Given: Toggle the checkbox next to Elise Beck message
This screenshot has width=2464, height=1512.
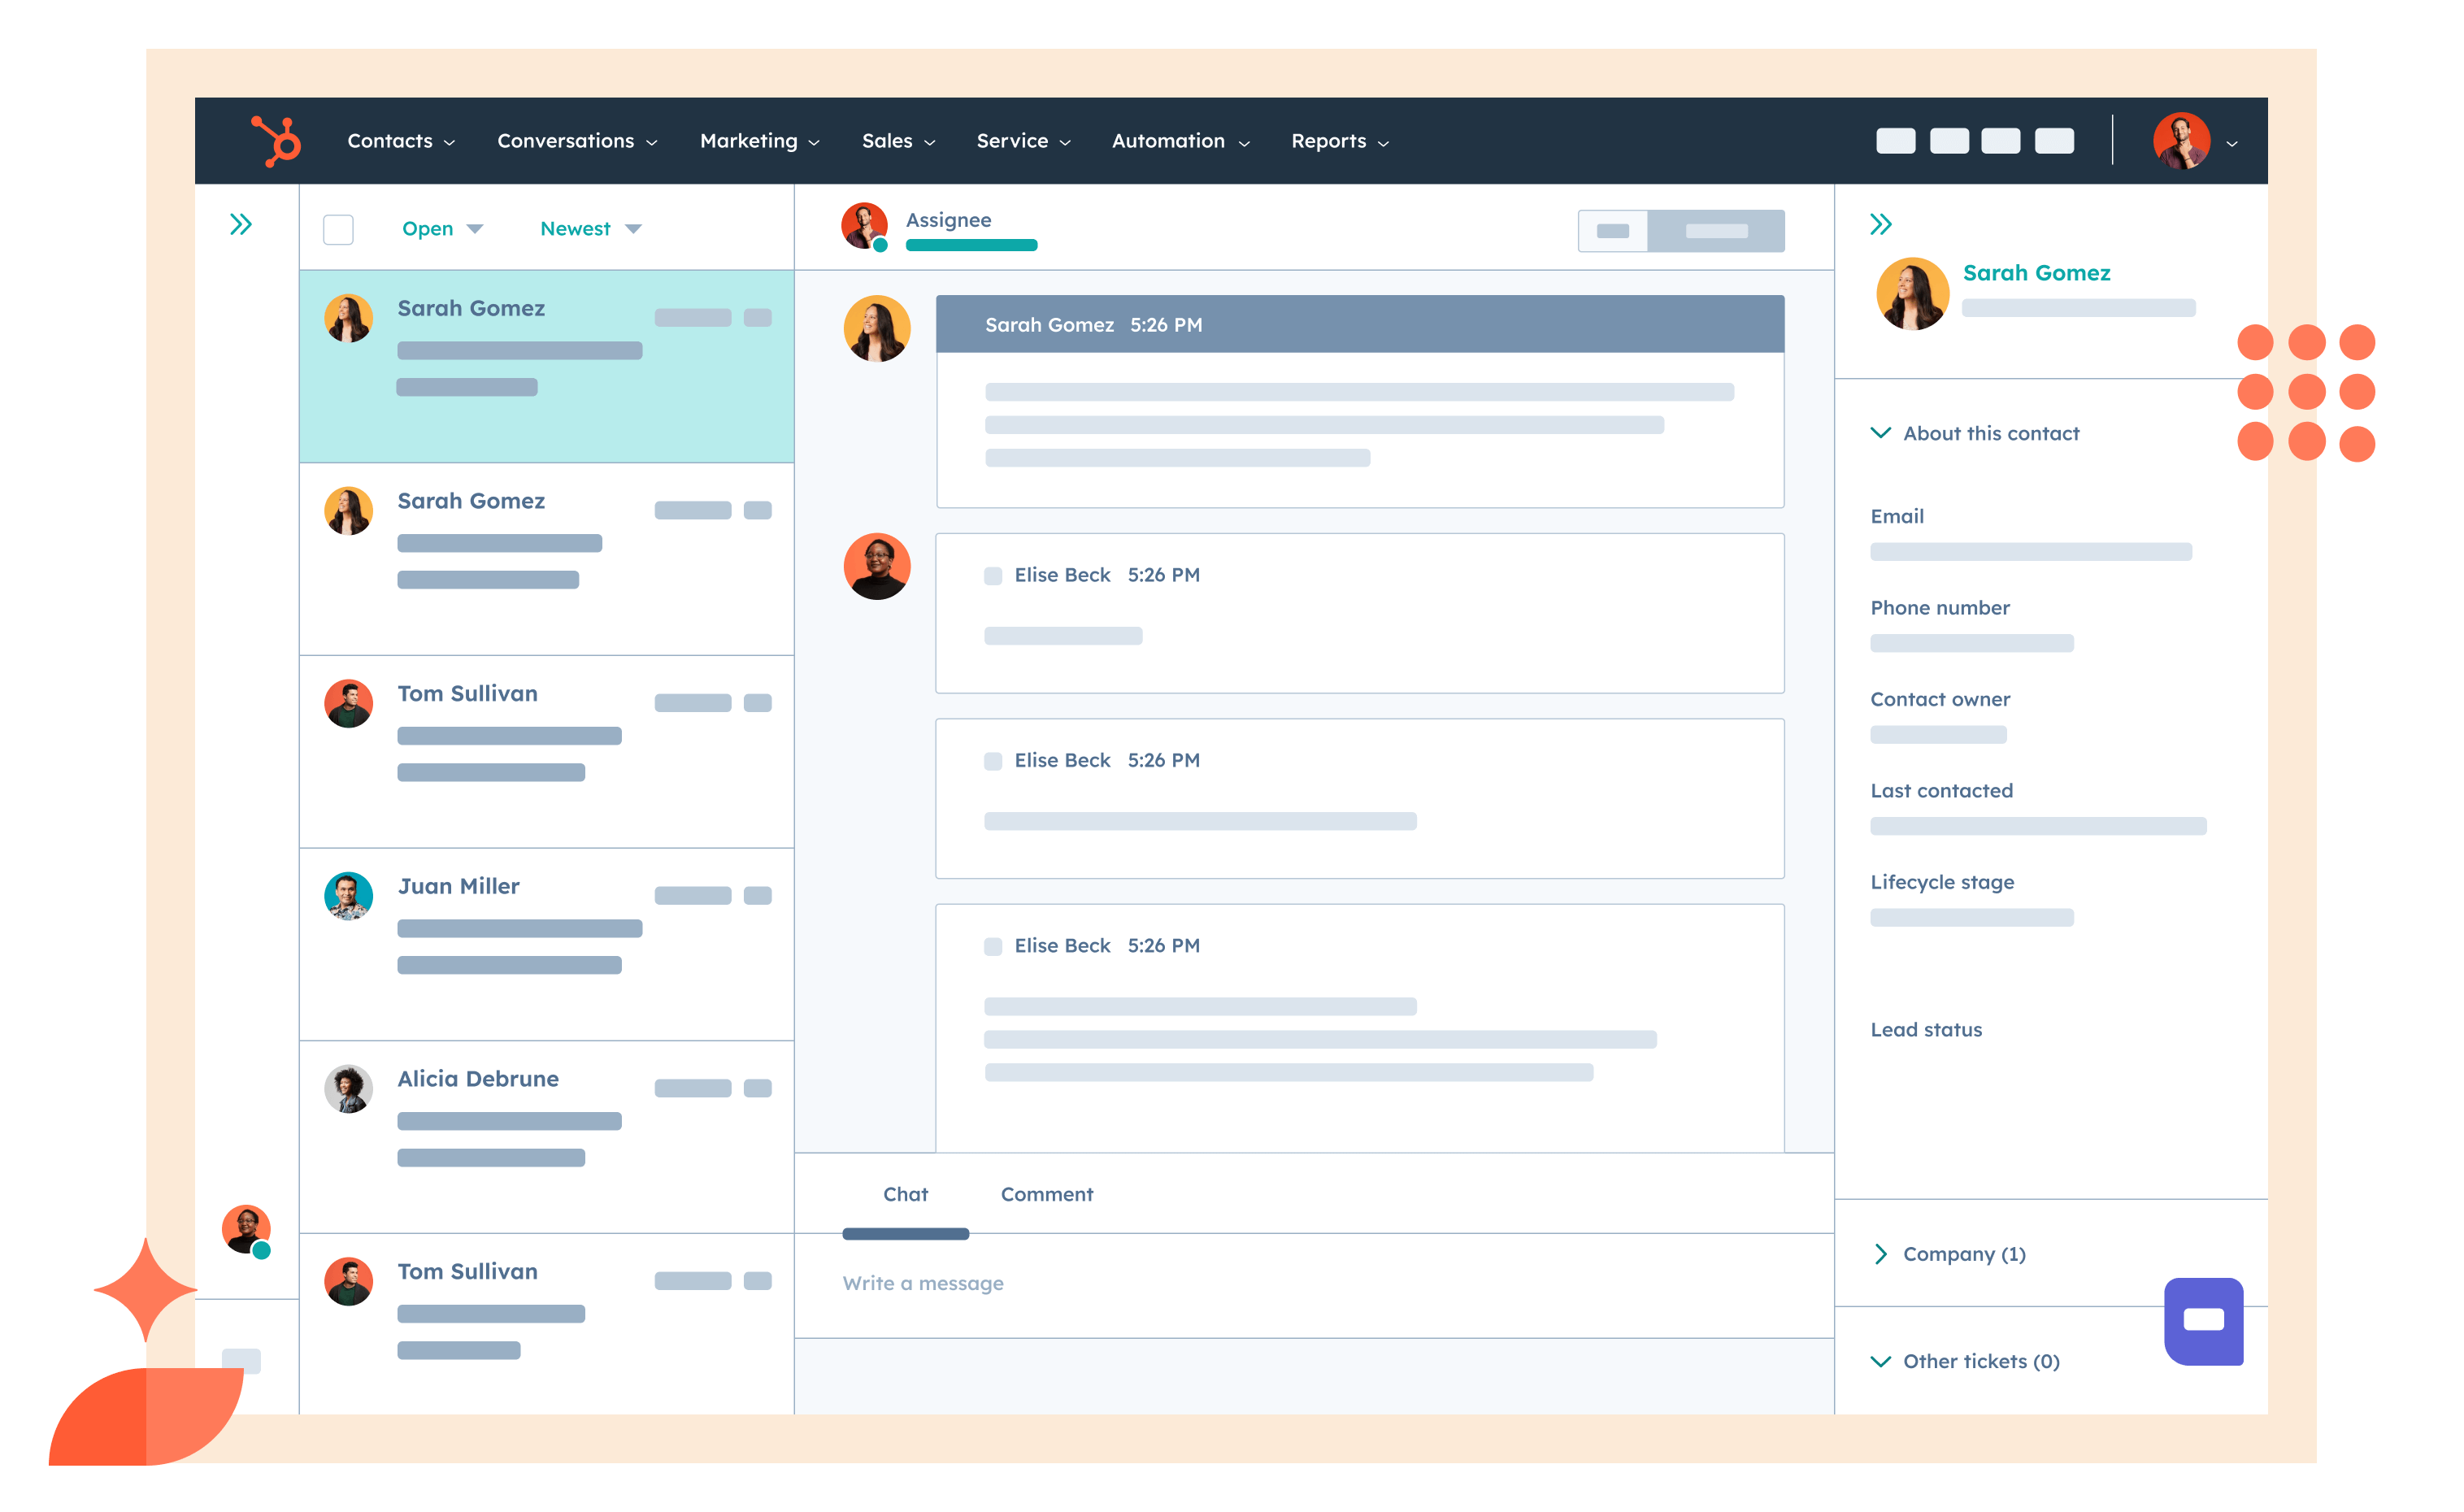Looking at the screenshot, I should coord(993,574).
